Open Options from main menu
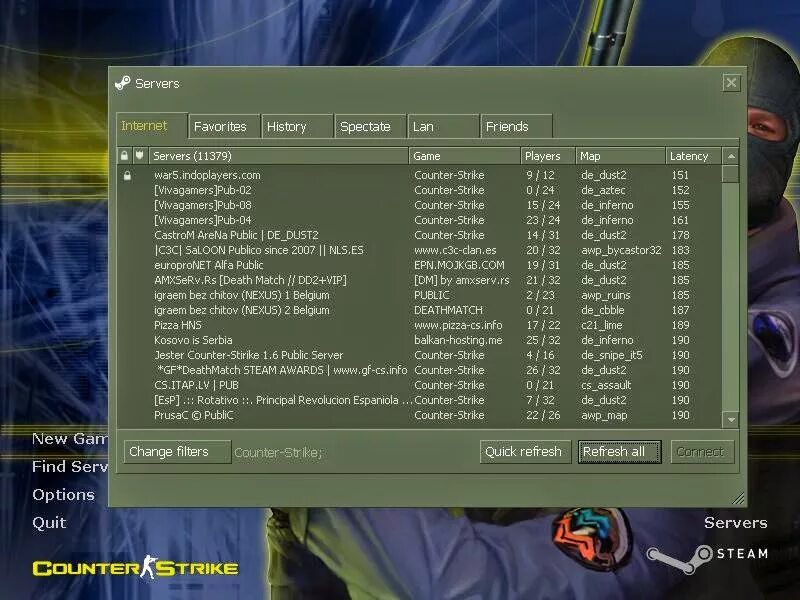The width and height of the screenshot is (800, 600). click(63, 494)
